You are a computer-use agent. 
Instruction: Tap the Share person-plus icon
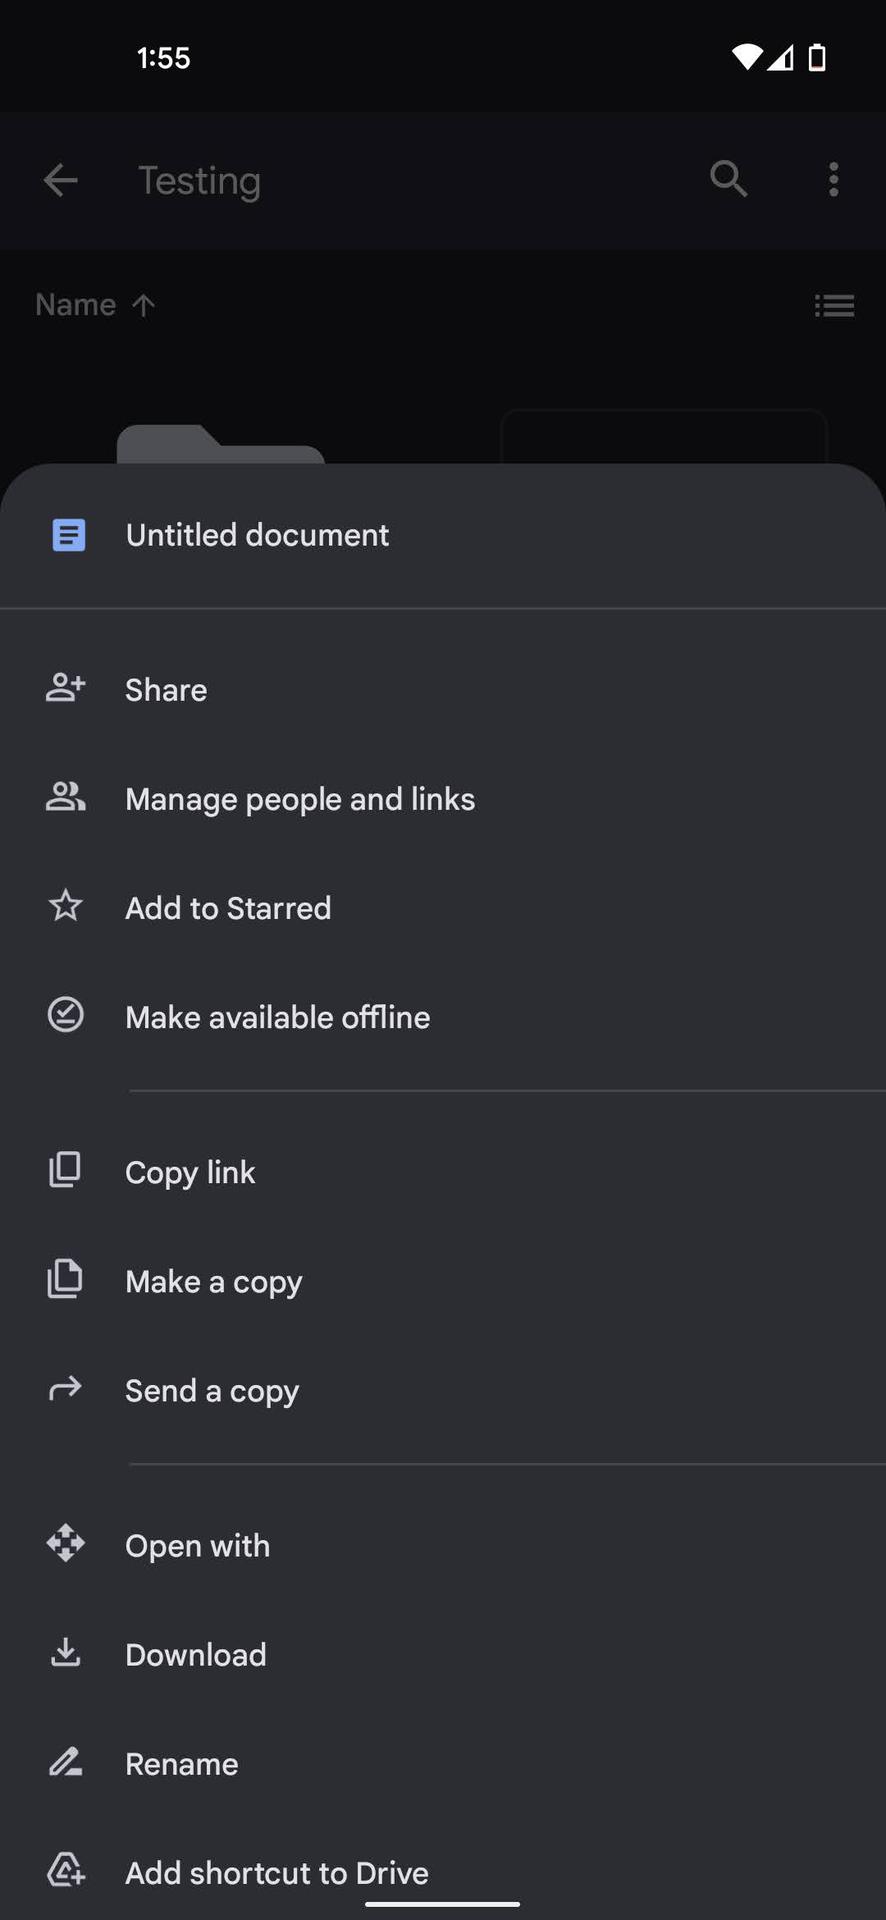(x=66, y=688)
